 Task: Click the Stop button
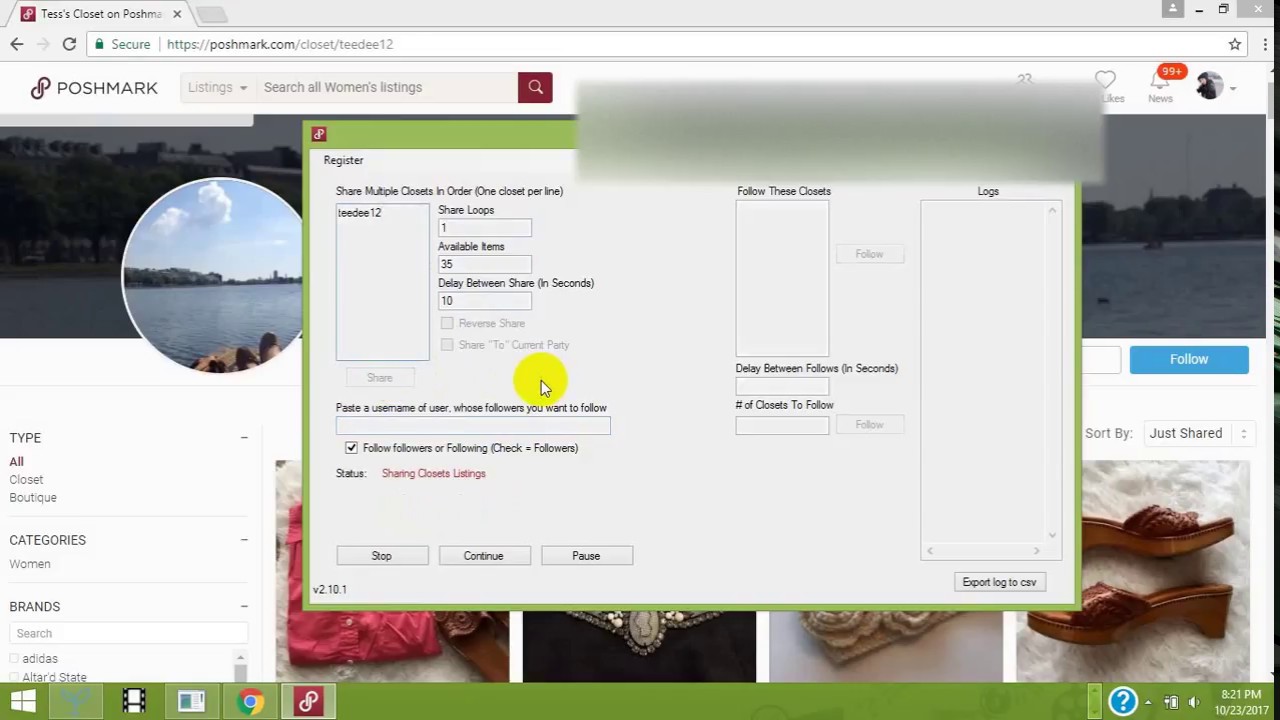(382, 556)
